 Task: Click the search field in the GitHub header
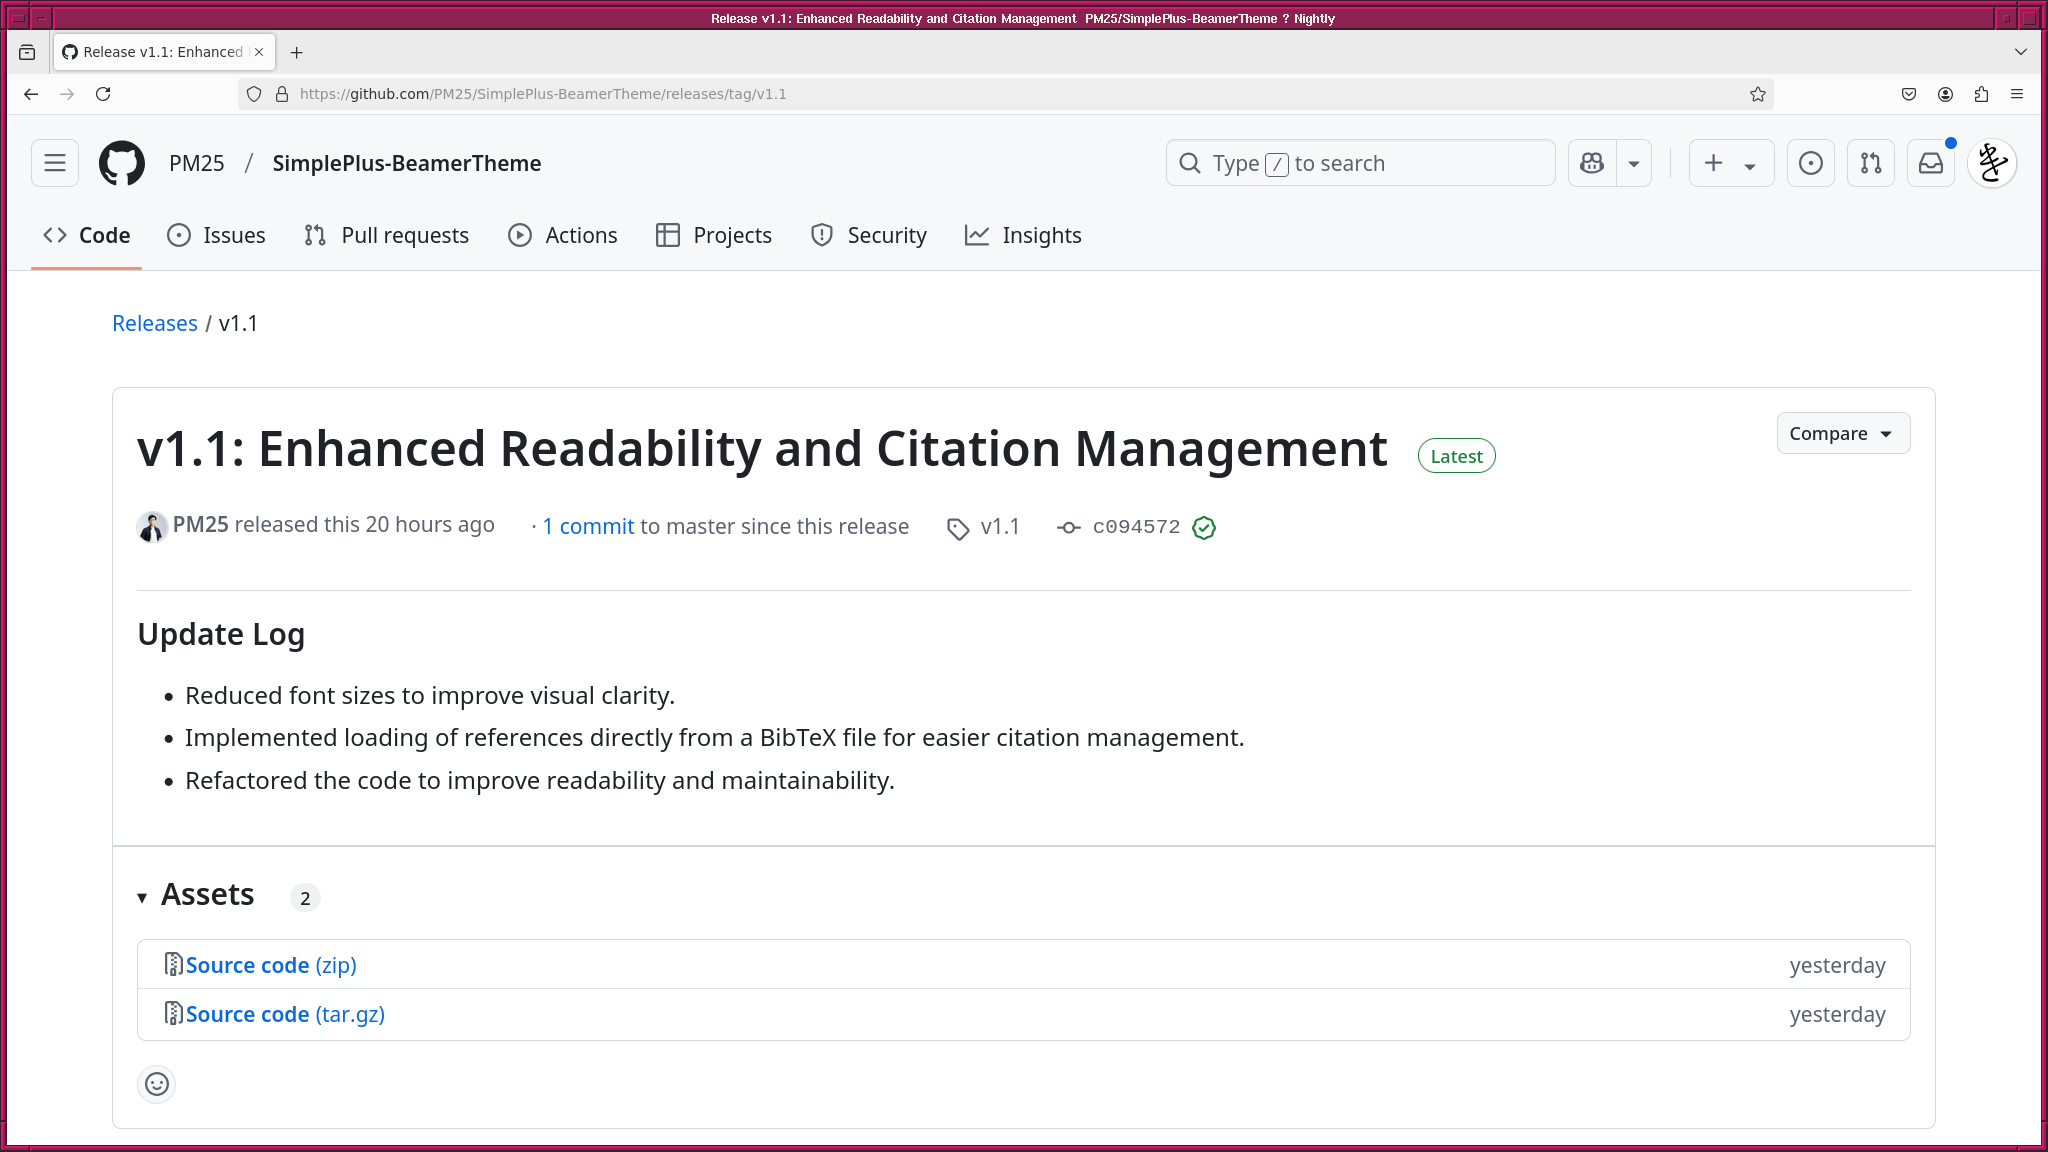click(x=1360, y=163)
